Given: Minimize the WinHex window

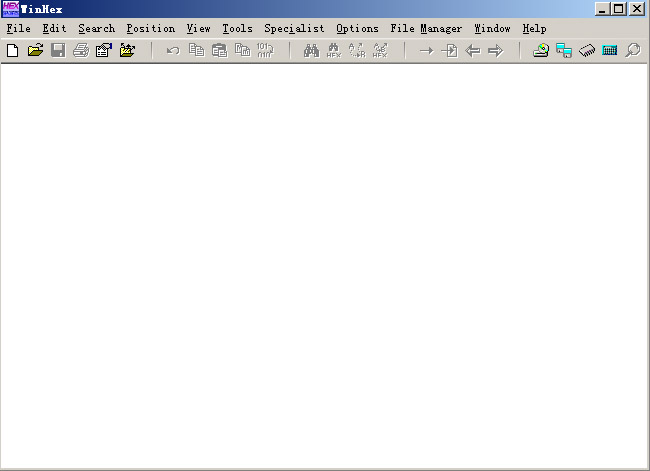Looking at the screenshot, I should 602,9.
